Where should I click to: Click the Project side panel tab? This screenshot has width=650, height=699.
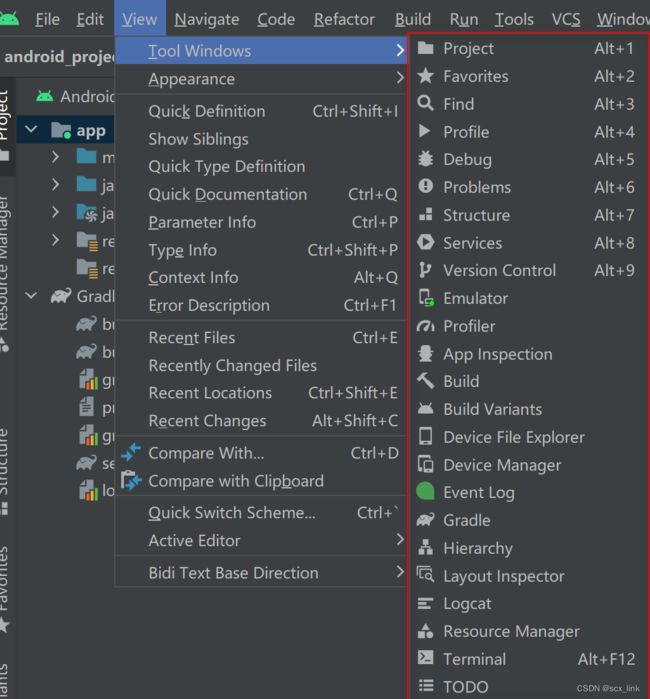(x=6, y=126)
